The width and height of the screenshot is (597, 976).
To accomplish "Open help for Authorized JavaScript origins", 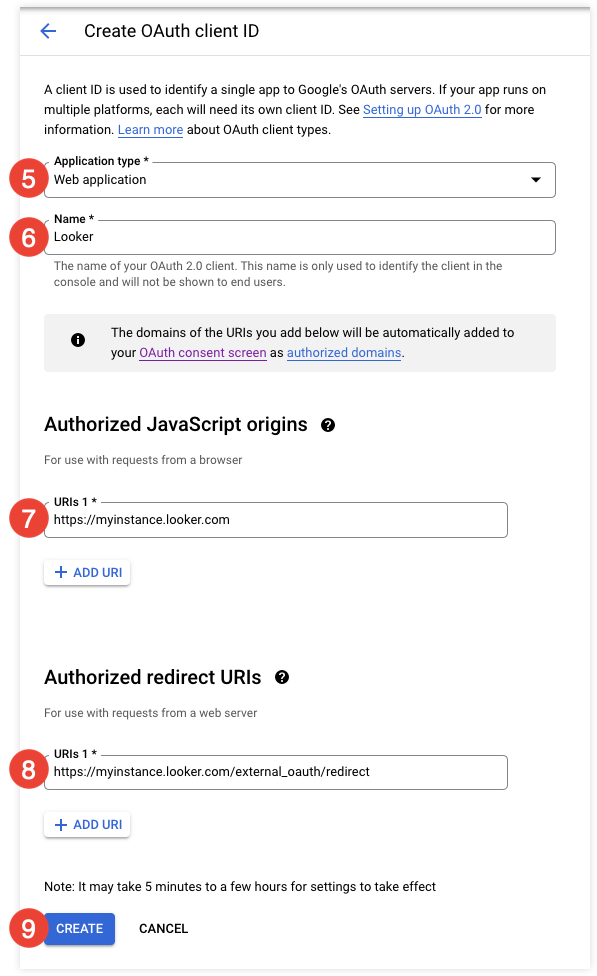I will tap(328, 425).
